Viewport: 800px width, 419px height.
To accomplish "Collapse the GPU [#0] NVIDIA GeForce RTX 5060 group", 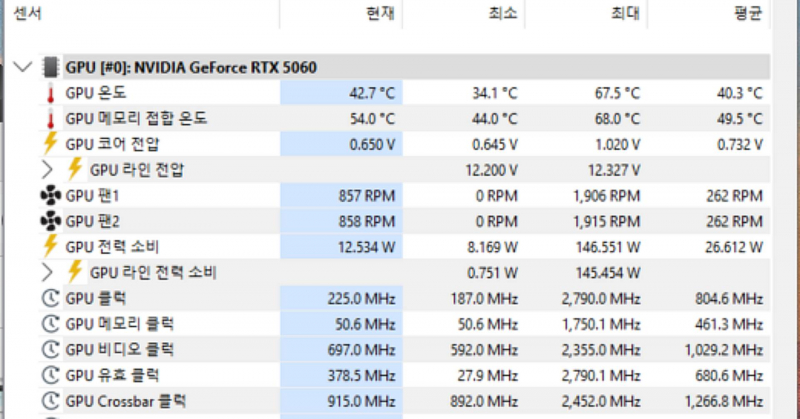I will pyautogui.click(x=23, y=67).
